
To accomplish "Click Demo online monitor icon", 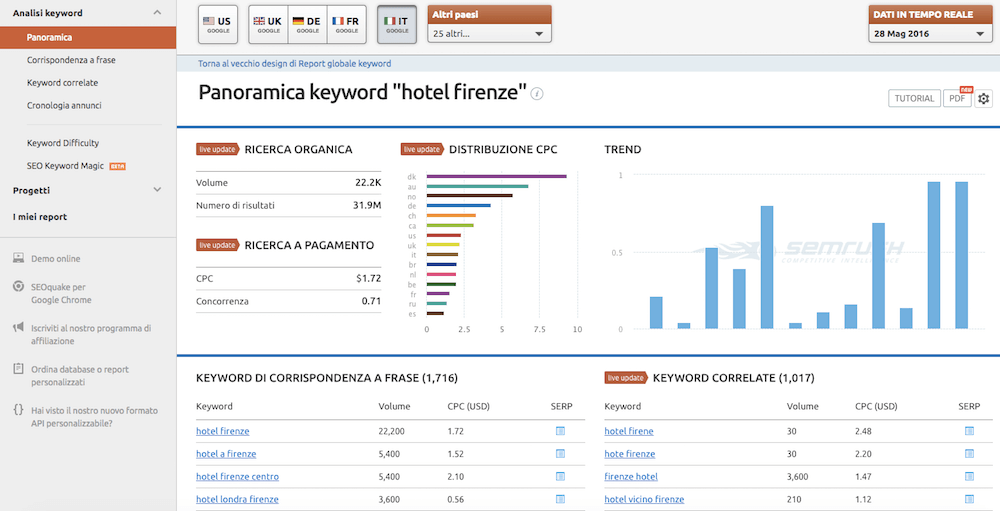I will pos(18,258).
